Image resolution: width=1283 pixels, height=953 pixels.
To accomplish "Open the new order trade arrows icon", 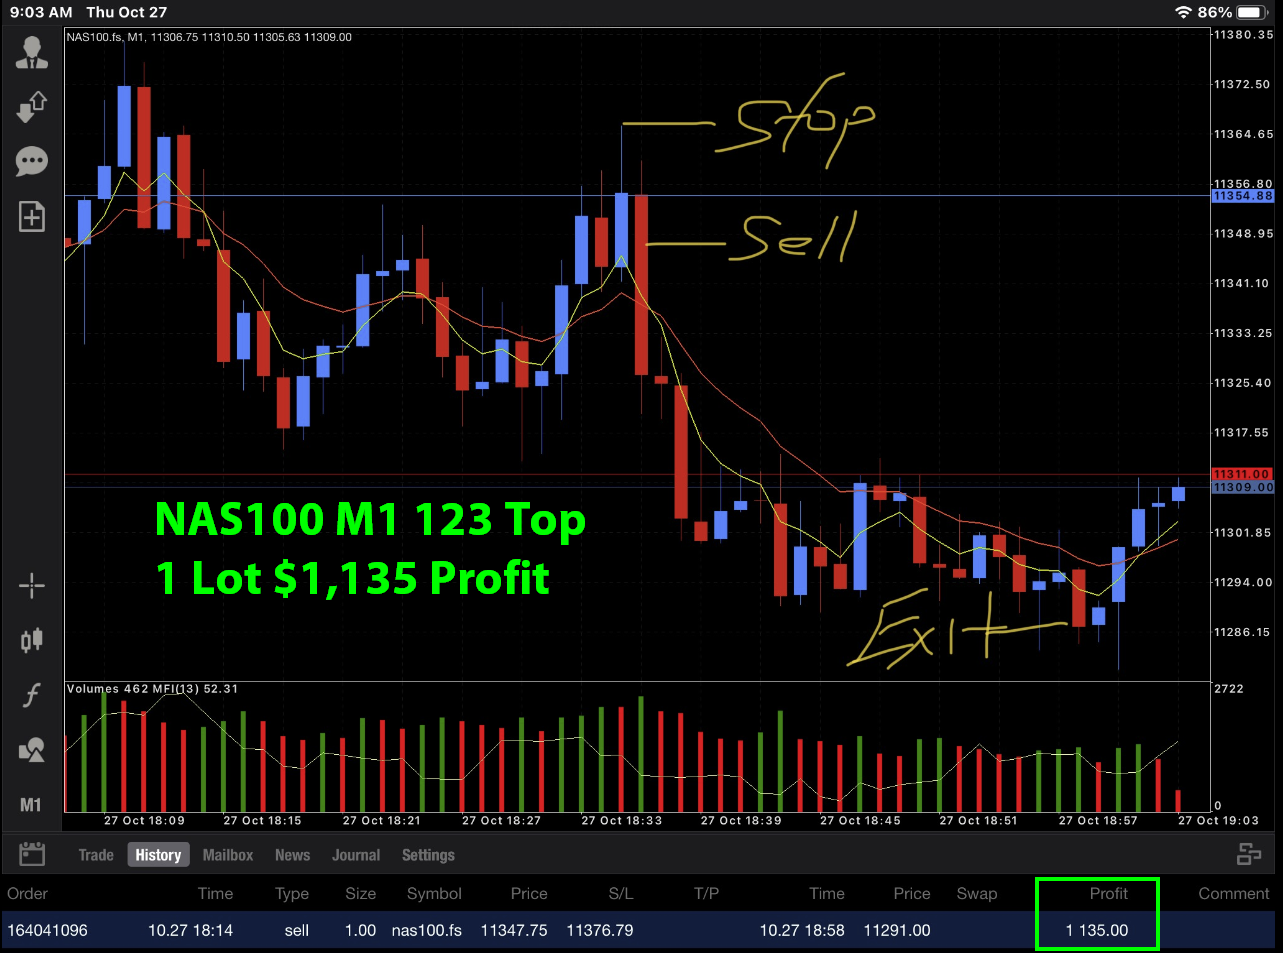I will point(32,106).
